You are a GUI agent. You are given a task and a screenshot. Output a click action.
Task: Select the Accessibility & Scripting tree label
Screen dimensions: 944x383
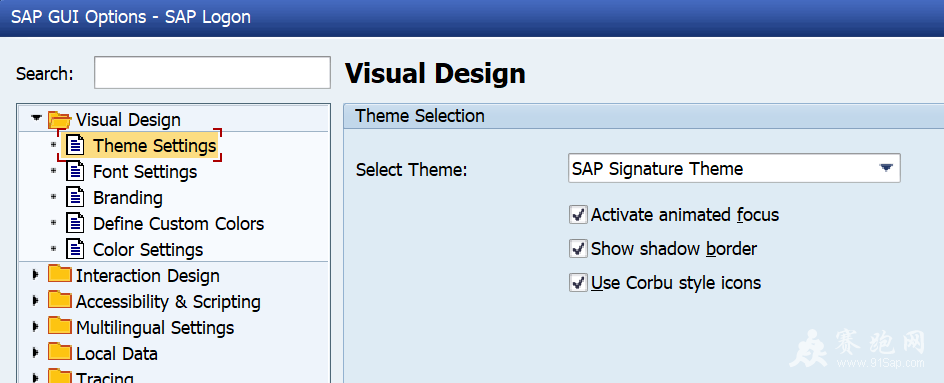(x=168, y=302)
